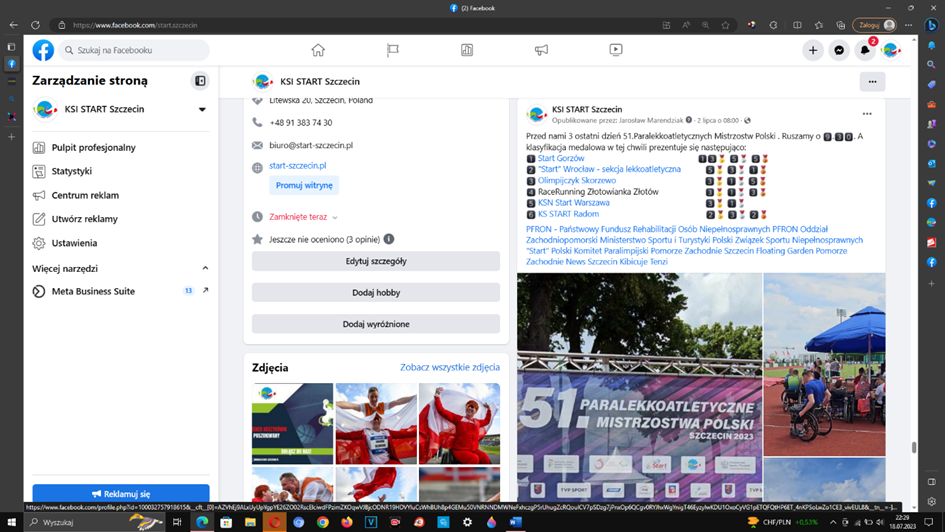Click Reklamuj się button
The width and height of the screenshot is (945, 532).
121,493
